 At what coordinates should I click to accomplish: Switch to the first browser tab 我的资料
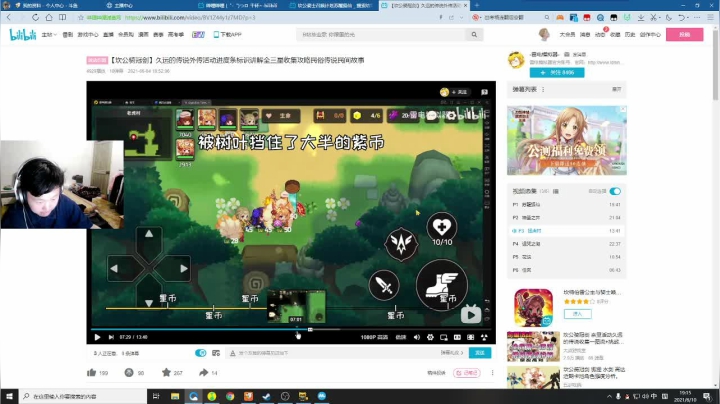(51, 6)
